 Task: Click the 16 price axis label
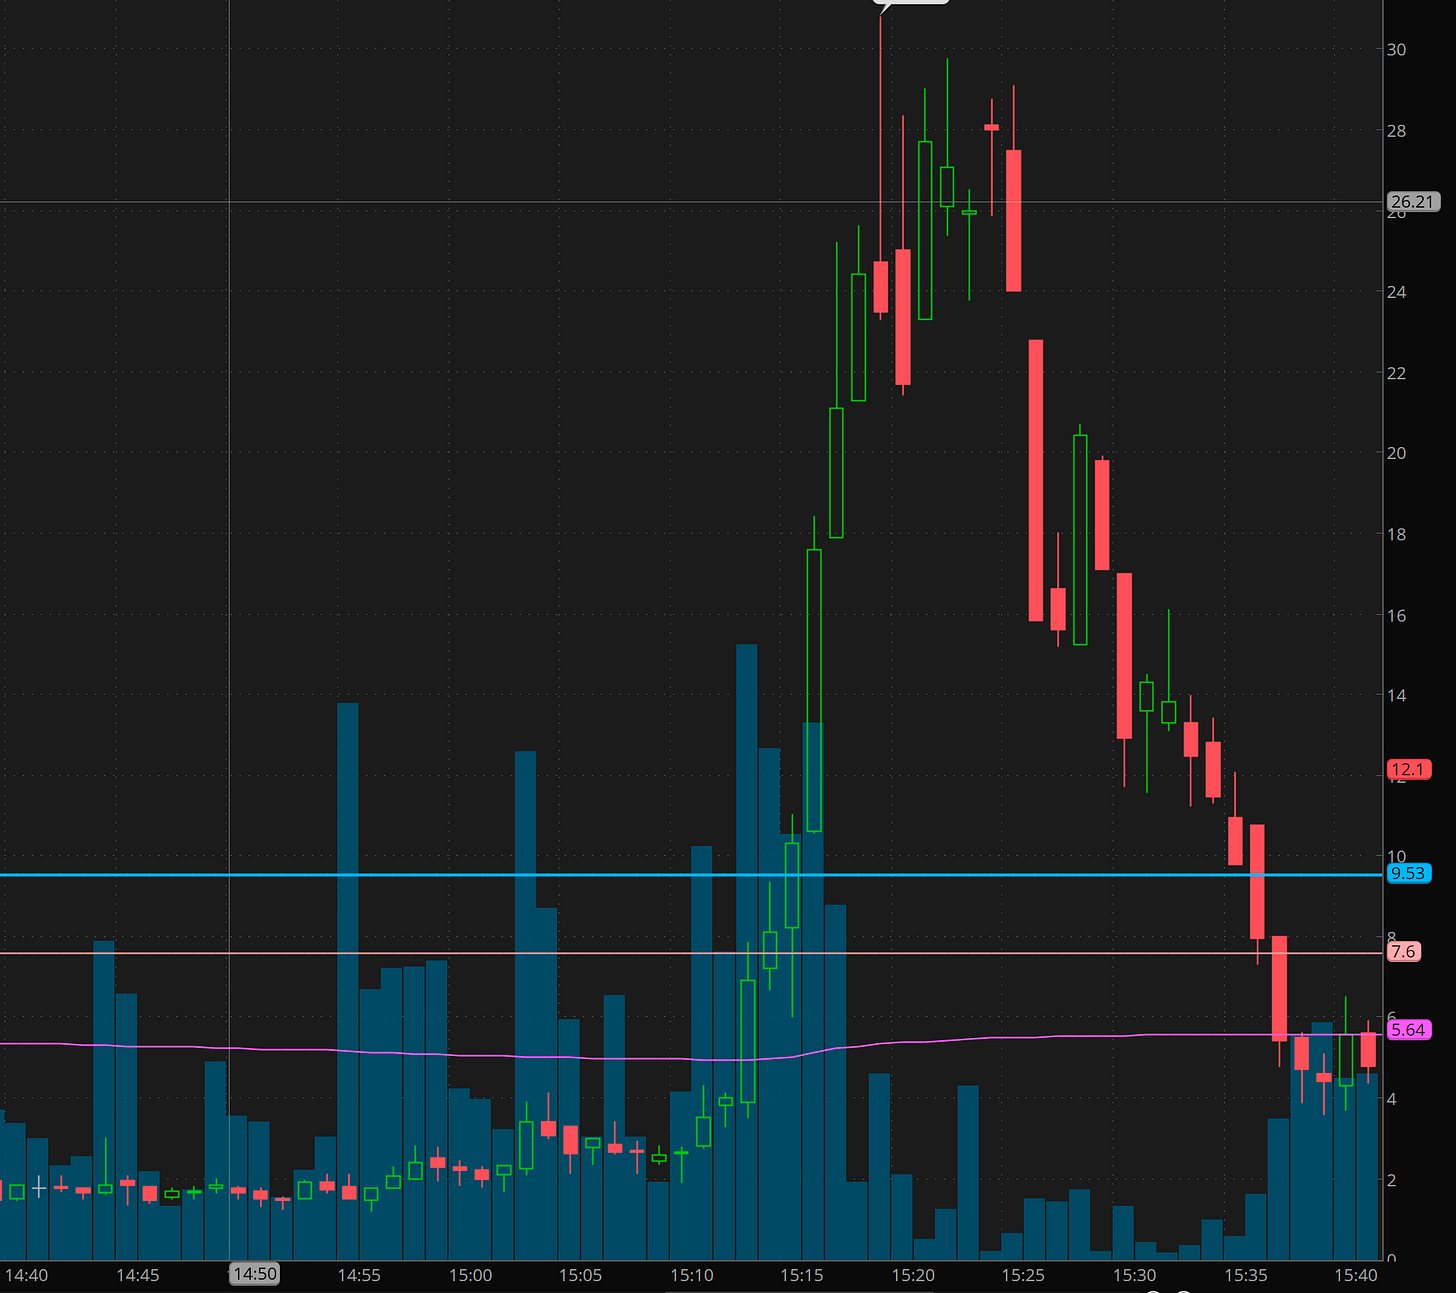[1396, 615]
